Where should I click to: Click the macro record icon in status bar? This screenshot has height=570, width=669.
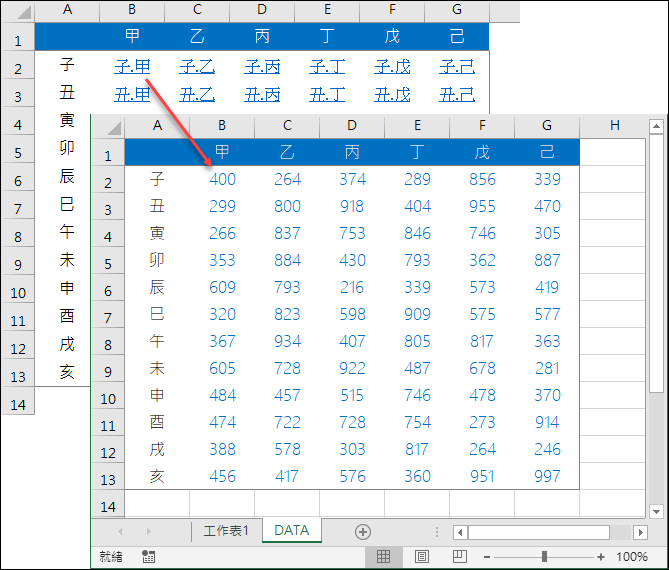point(148,556)
